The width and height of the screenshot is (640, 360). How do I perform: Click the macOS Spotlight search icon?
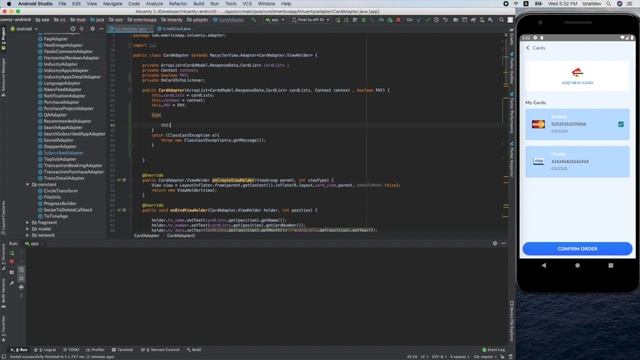608,4
